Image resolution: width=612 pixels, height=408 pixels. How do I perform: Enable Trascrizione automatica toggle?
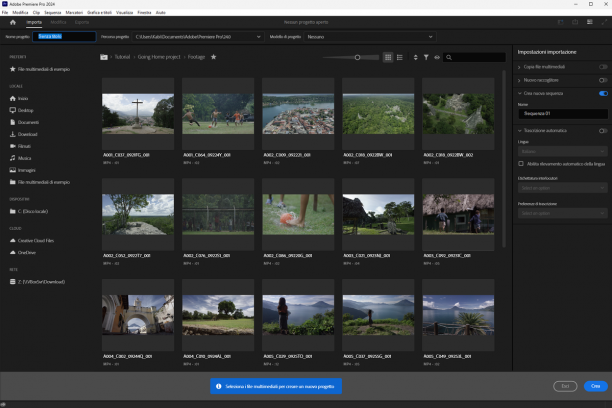tap(603, 130)
